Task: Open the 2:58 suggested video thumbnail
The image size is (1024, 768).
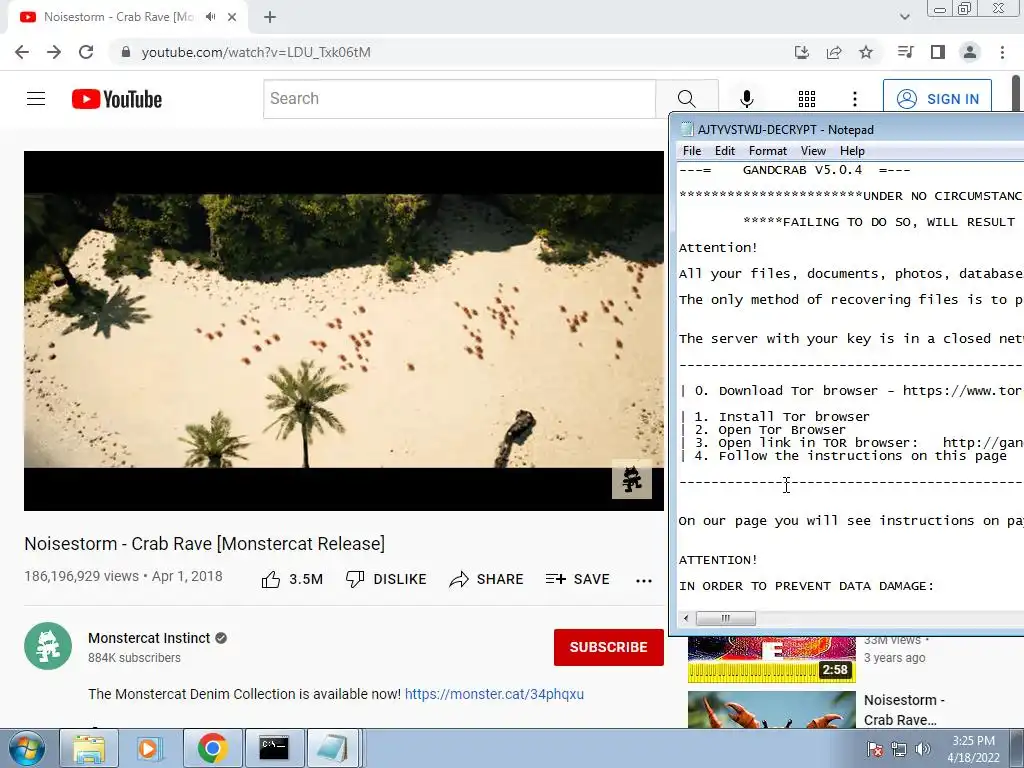Action: [x=771, y=660]
